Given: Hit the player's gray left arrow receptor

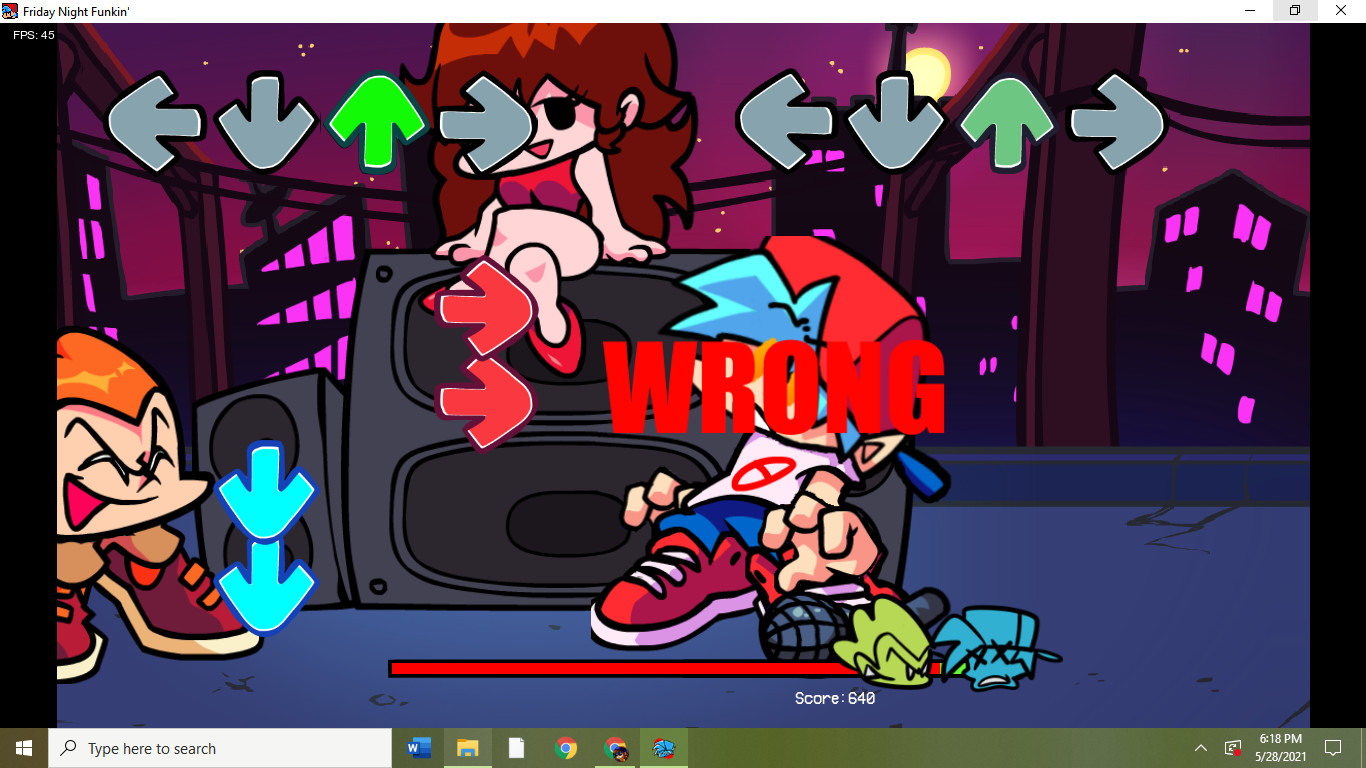Looking at the screenshot, I should (786, 121).
